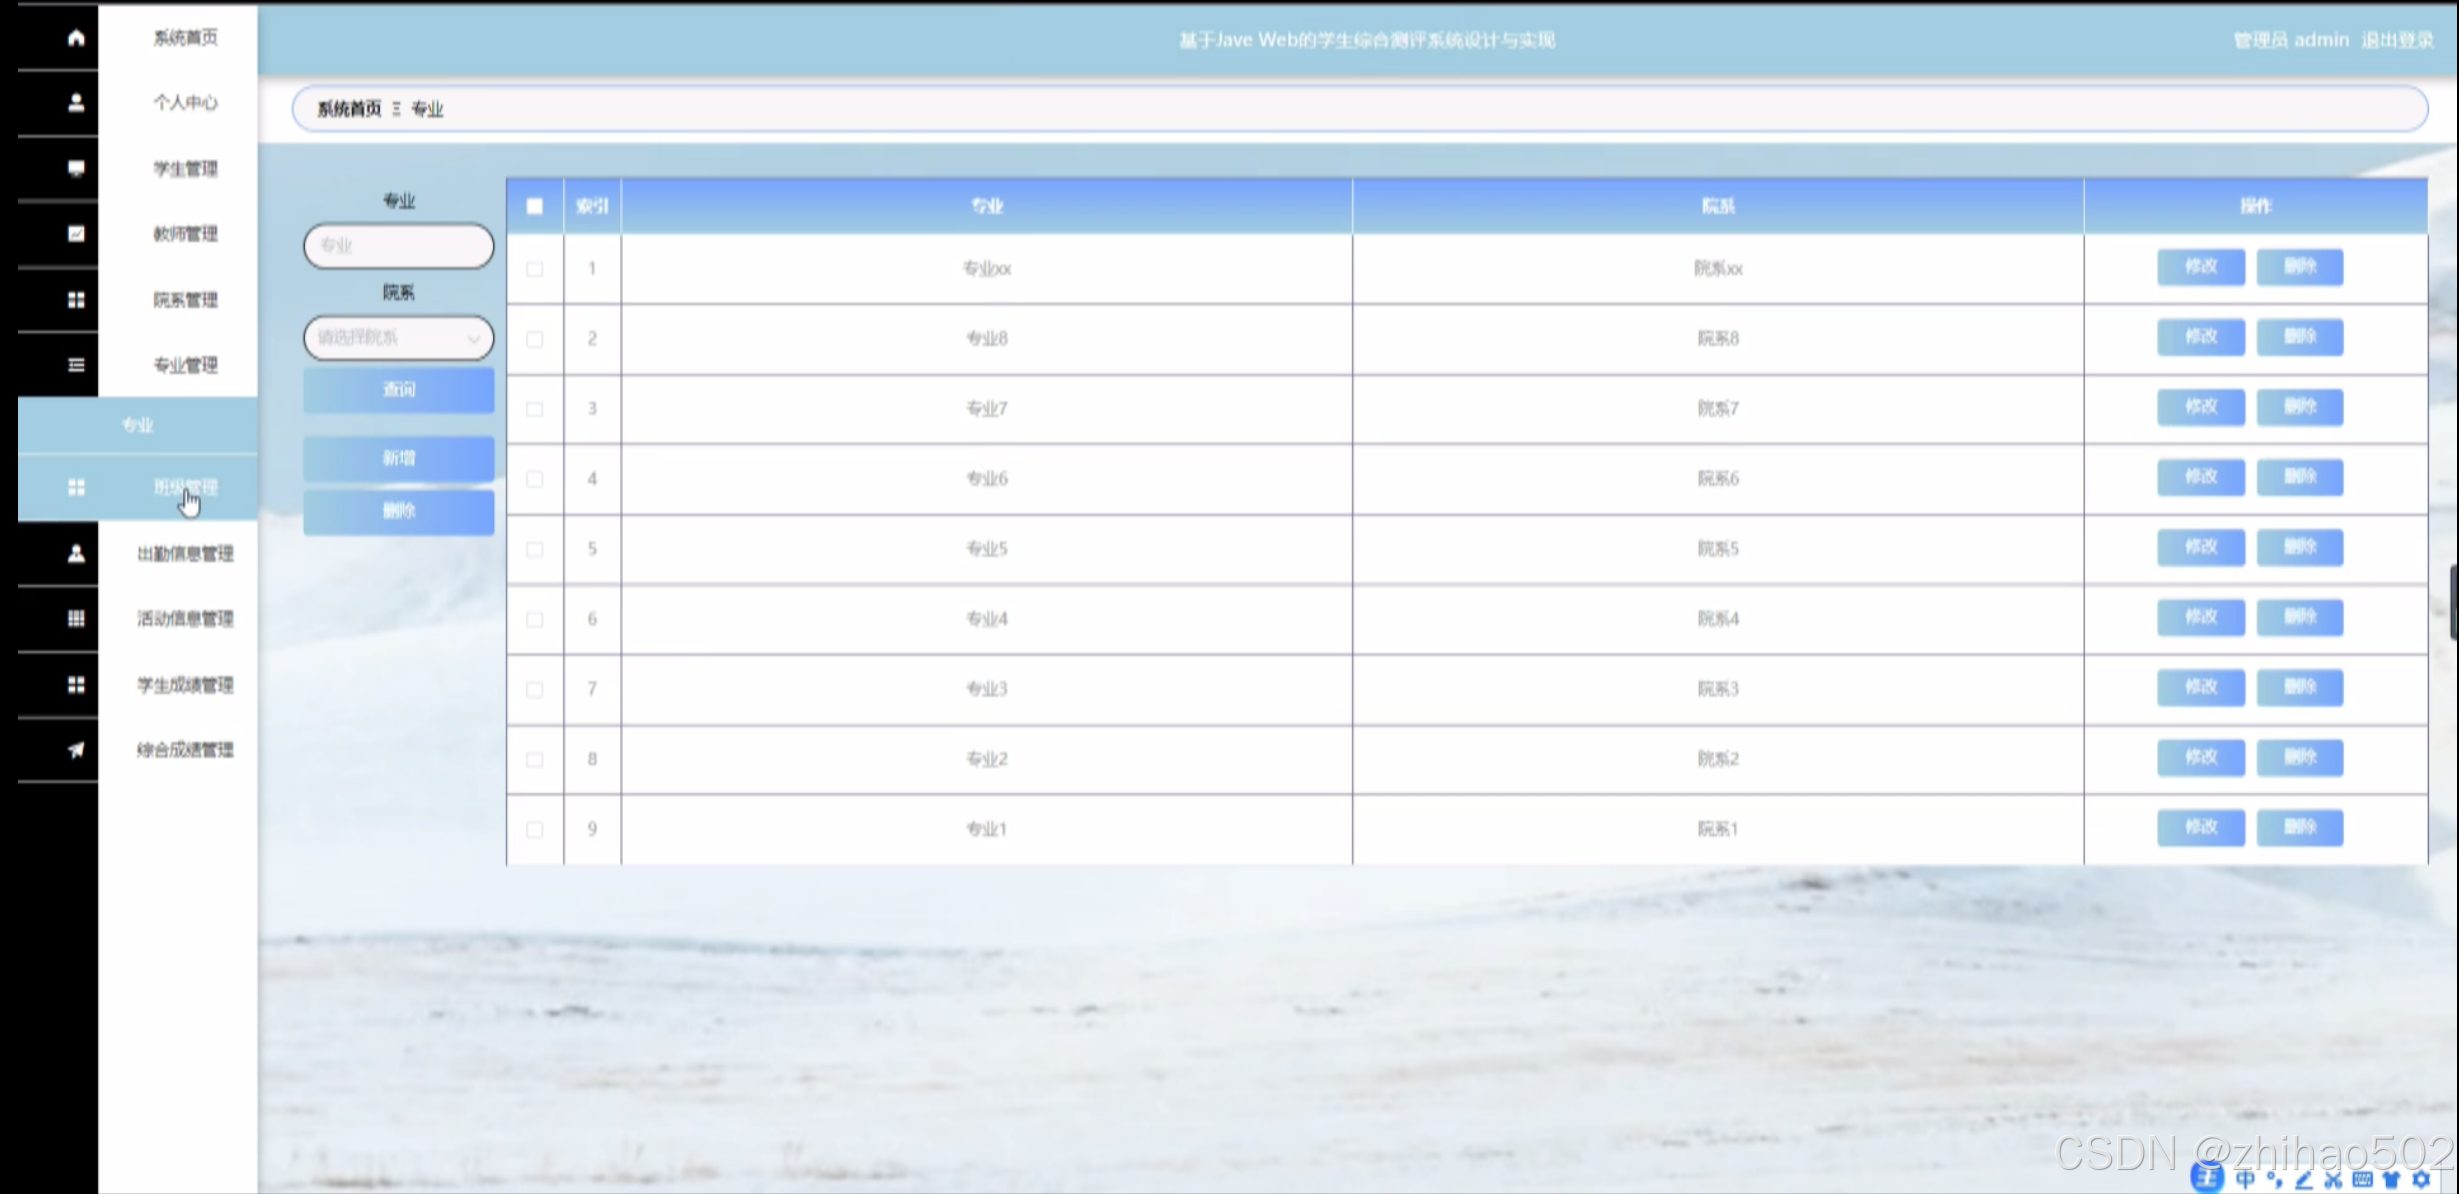Check the checkbox for row 1 专业xx
This screenshot has height=1194, width=2459.
pos(535,269)
